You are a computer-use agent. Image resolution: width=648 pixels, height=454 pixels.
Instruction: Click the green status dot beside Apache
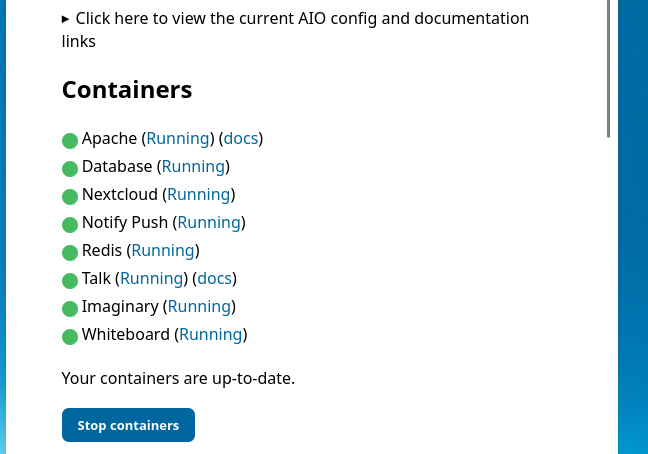[x=70, y=140]
